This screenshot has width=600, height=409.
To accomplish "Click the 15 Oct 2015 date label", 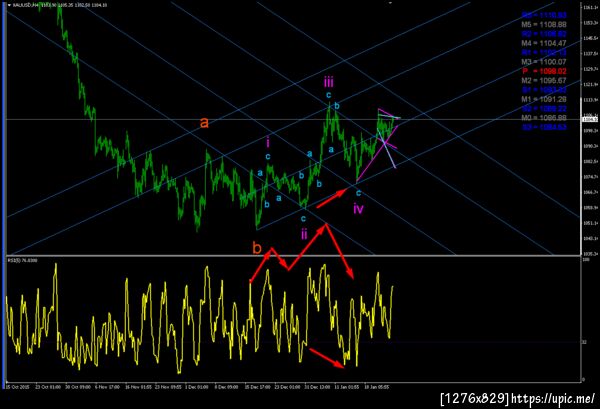I will 18,387.
